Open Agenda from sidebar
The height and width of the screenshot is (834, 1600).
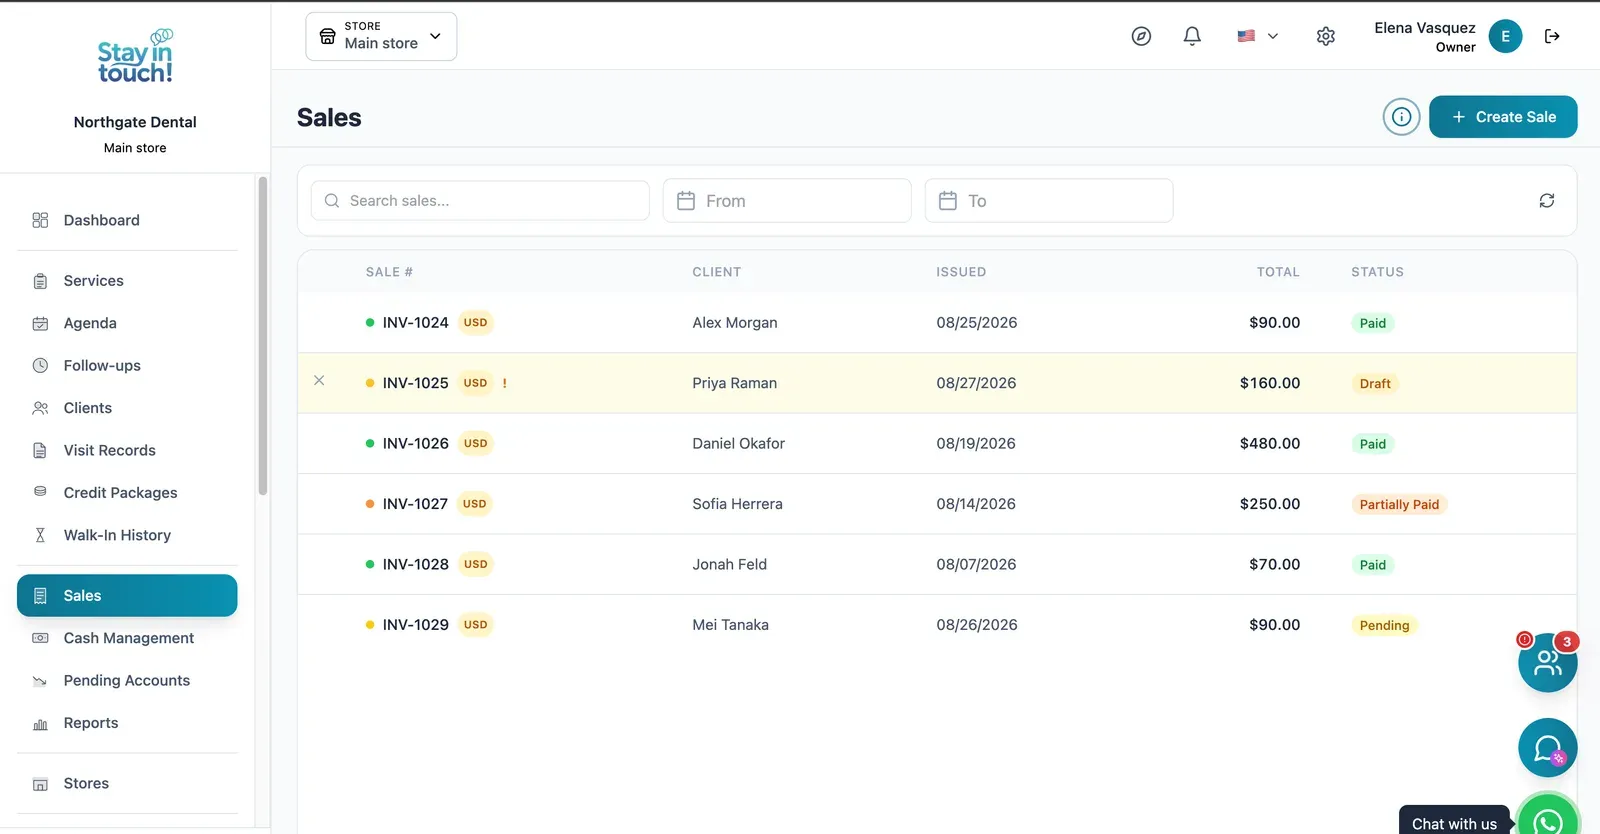(x=127, y=323)
